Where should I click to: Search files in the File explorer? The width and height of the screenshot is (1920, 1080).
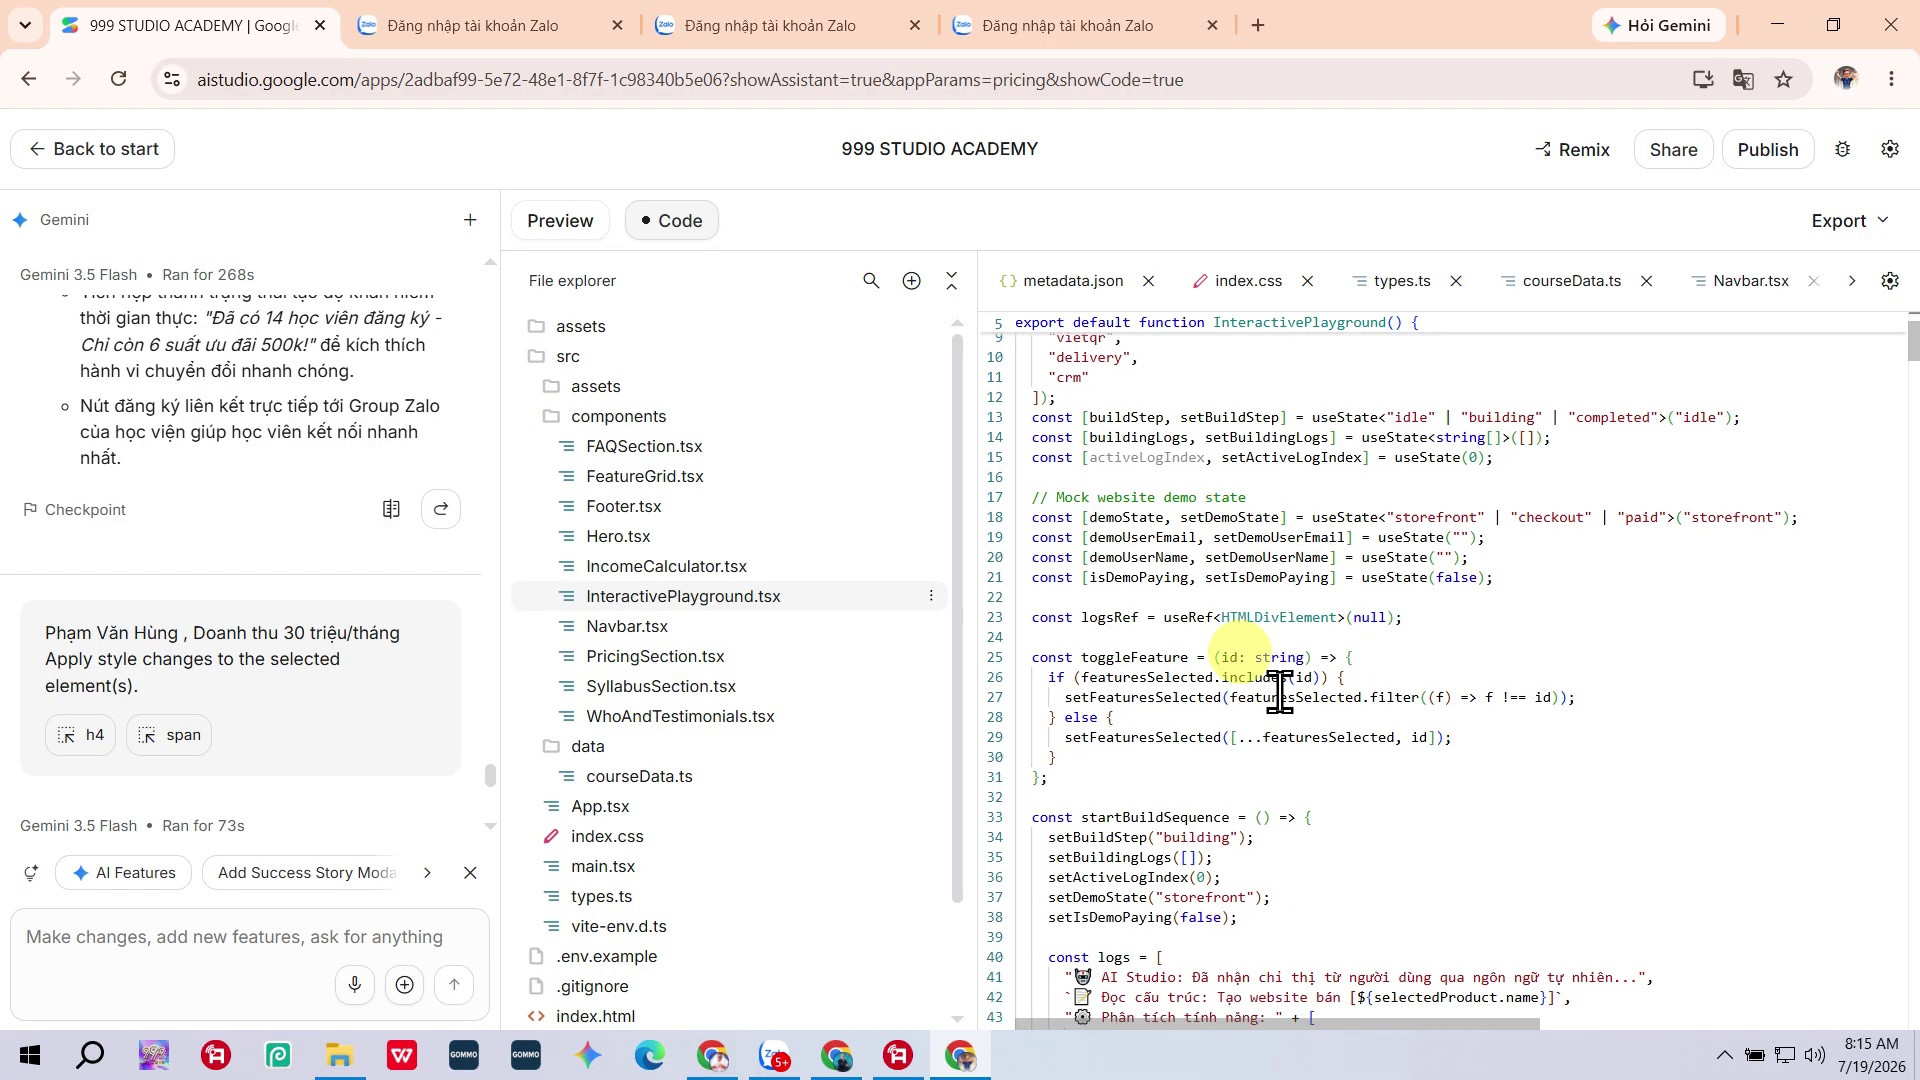click(871, 281)
